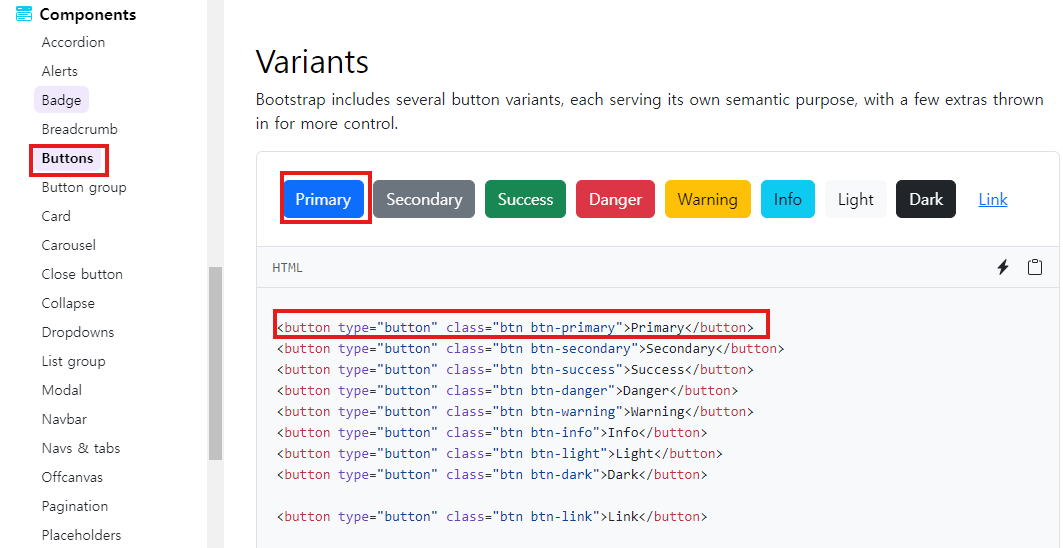
Task: Click the btn-primary code line
Action: 515,328
